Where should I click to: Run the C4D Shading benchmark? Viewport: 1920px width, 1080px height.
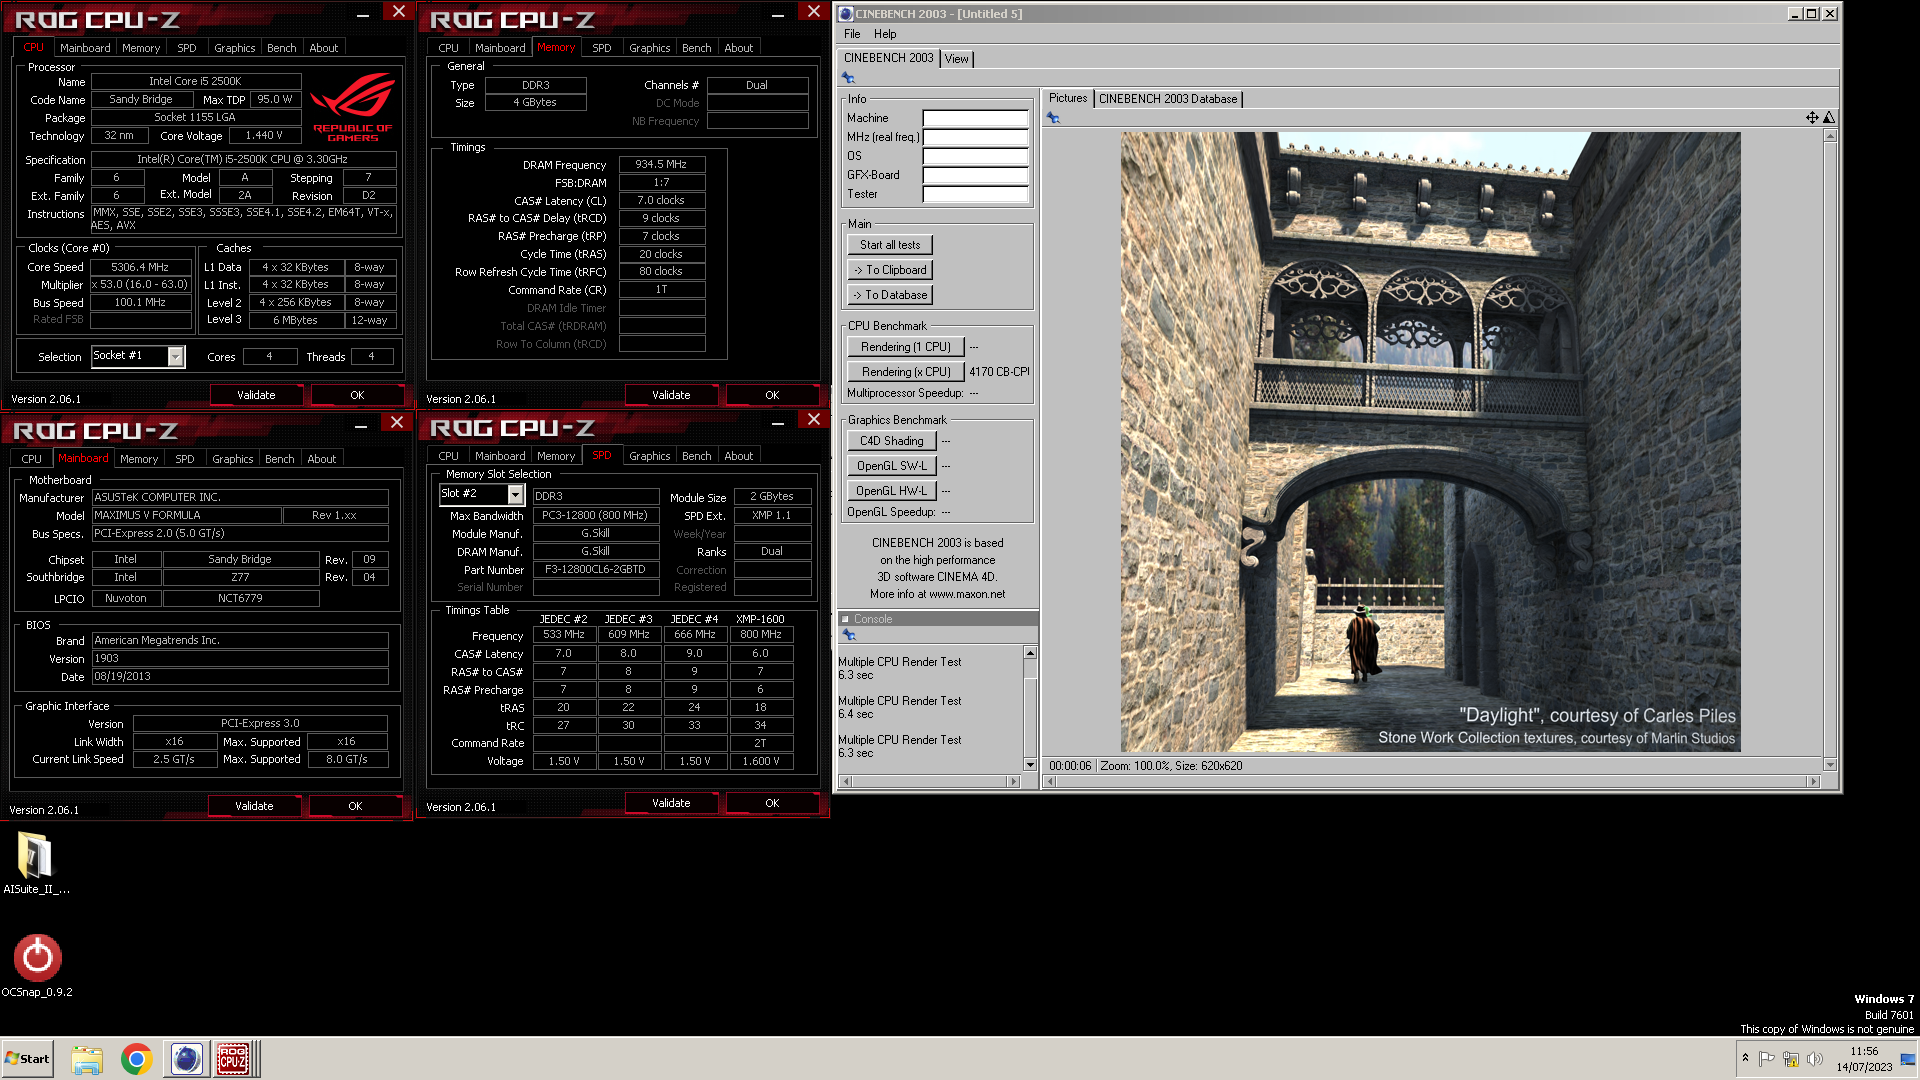coord(892,441)
